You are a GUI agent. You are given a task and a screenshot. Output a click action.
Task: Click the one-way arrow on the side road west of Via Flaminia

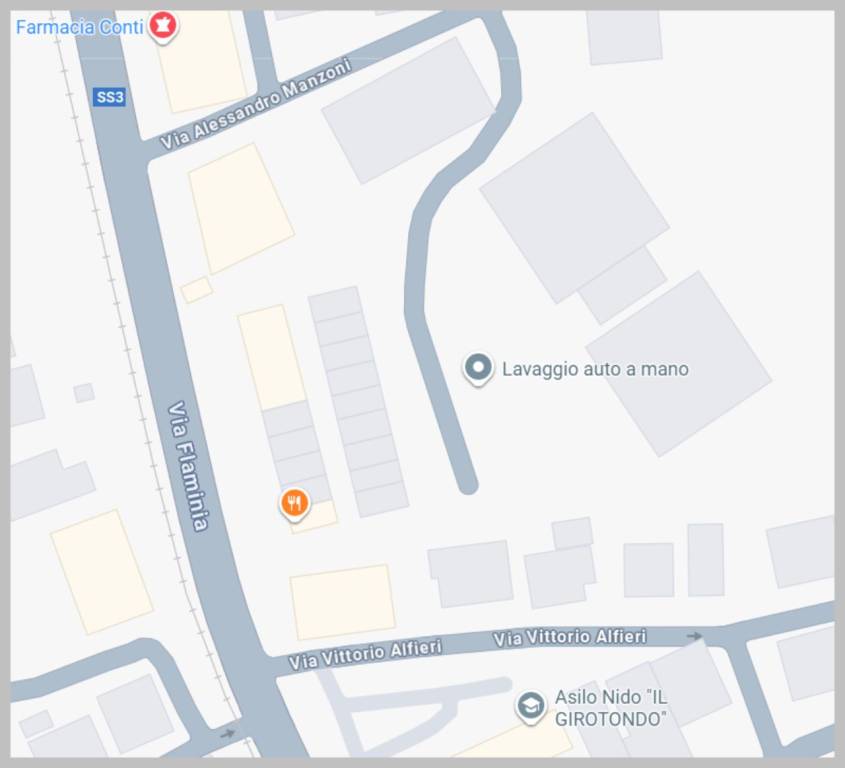pyautogui.click(x=228, y=734)
